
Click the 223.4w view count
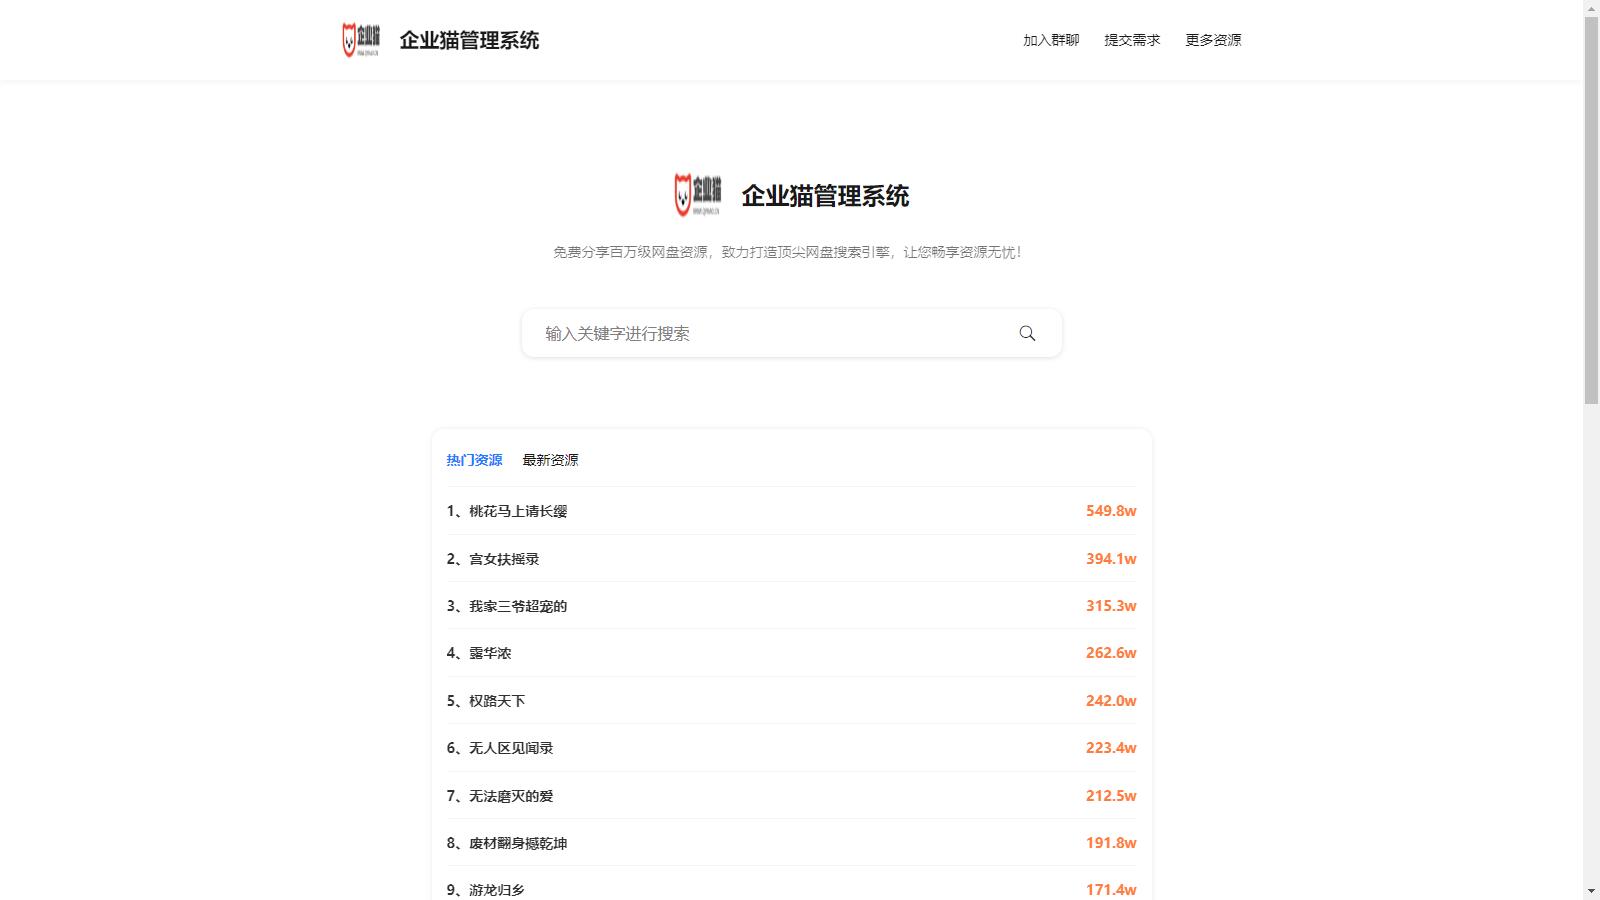1111,748
